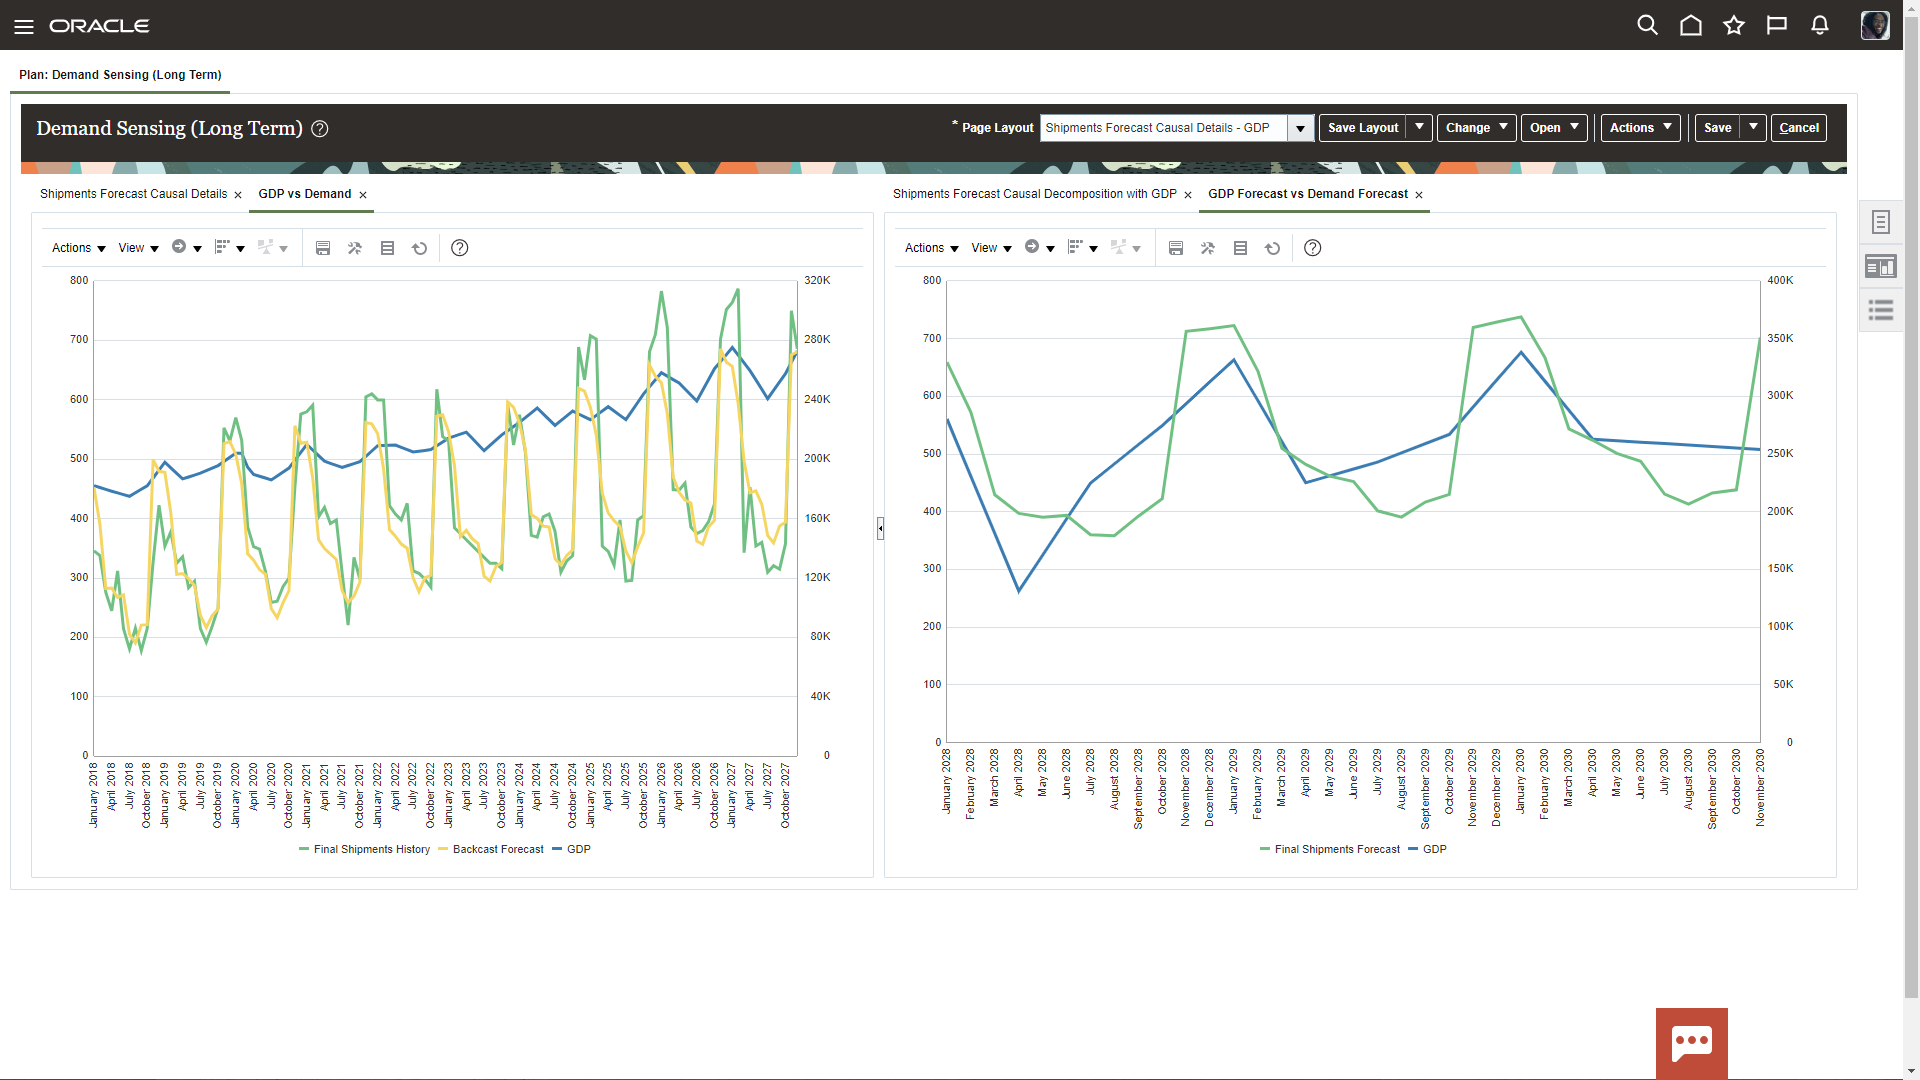Select Shipments Forecast Causal Decomposition with GDP tab
1920x1080 pixels.
(x=1034, y=194)
